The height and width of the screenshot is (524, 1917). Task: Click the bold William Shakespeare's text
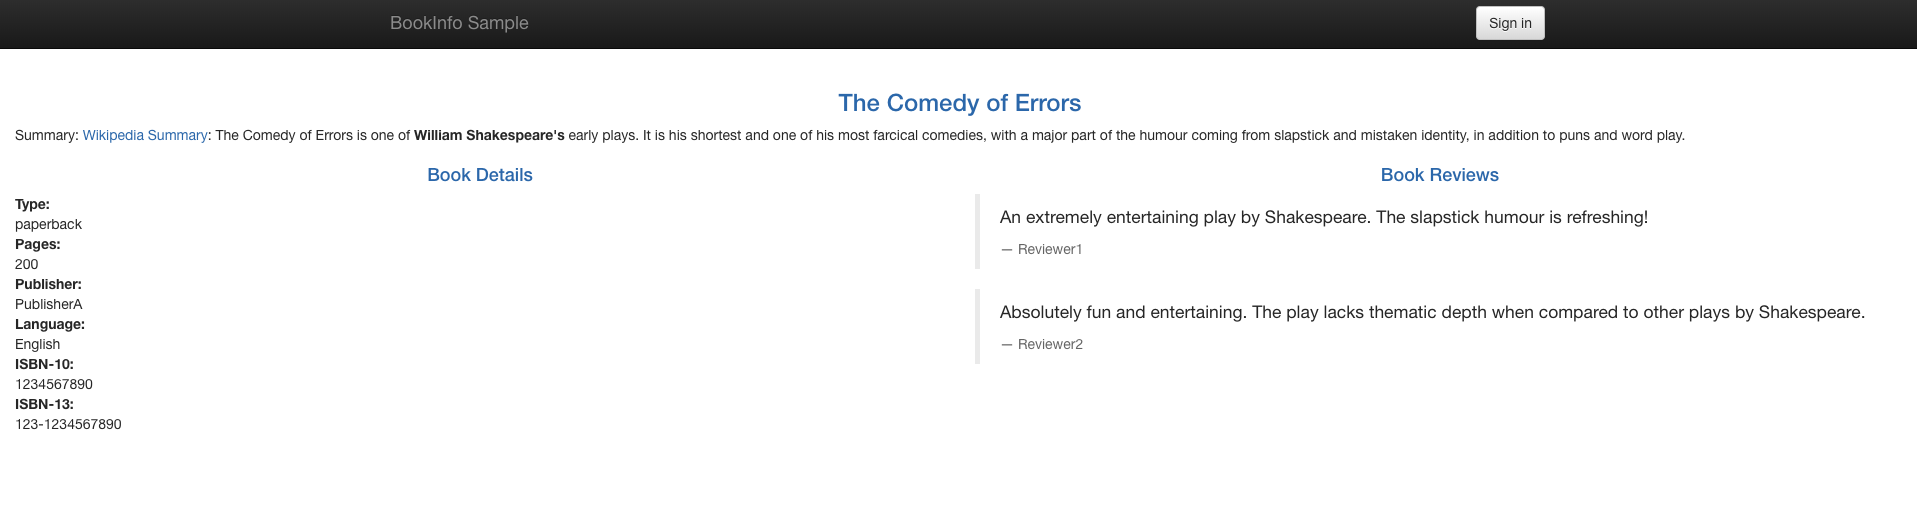tap(489, 135)
